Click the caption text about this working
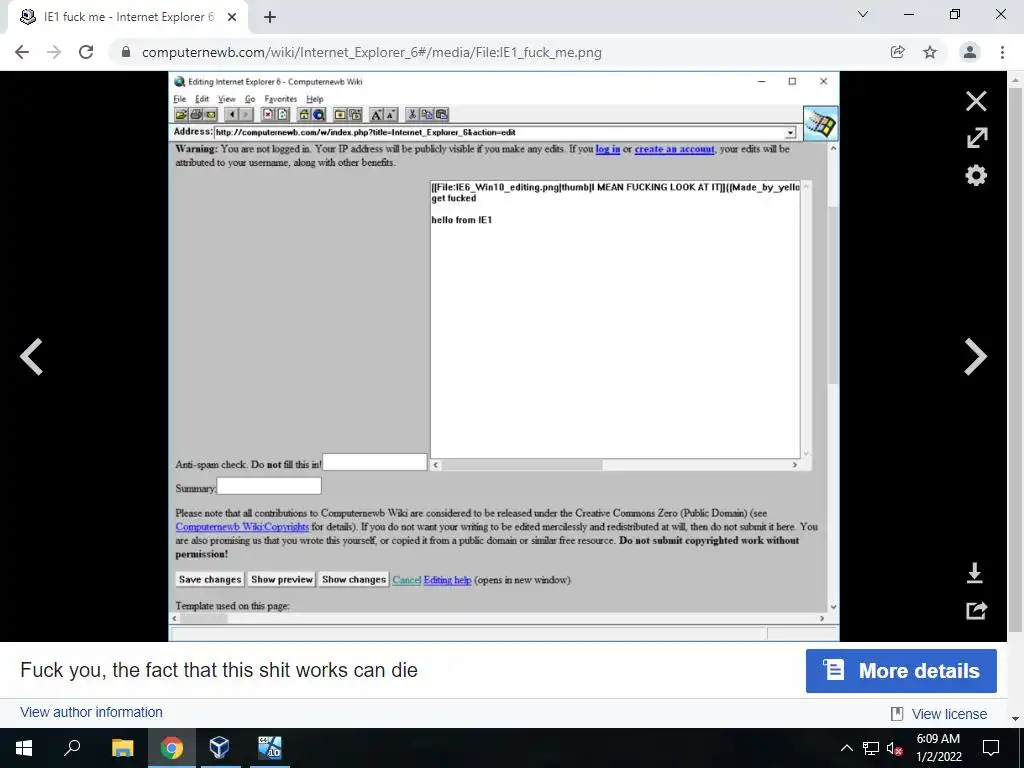The image size is (1024, 768). [x=219, y=670]
